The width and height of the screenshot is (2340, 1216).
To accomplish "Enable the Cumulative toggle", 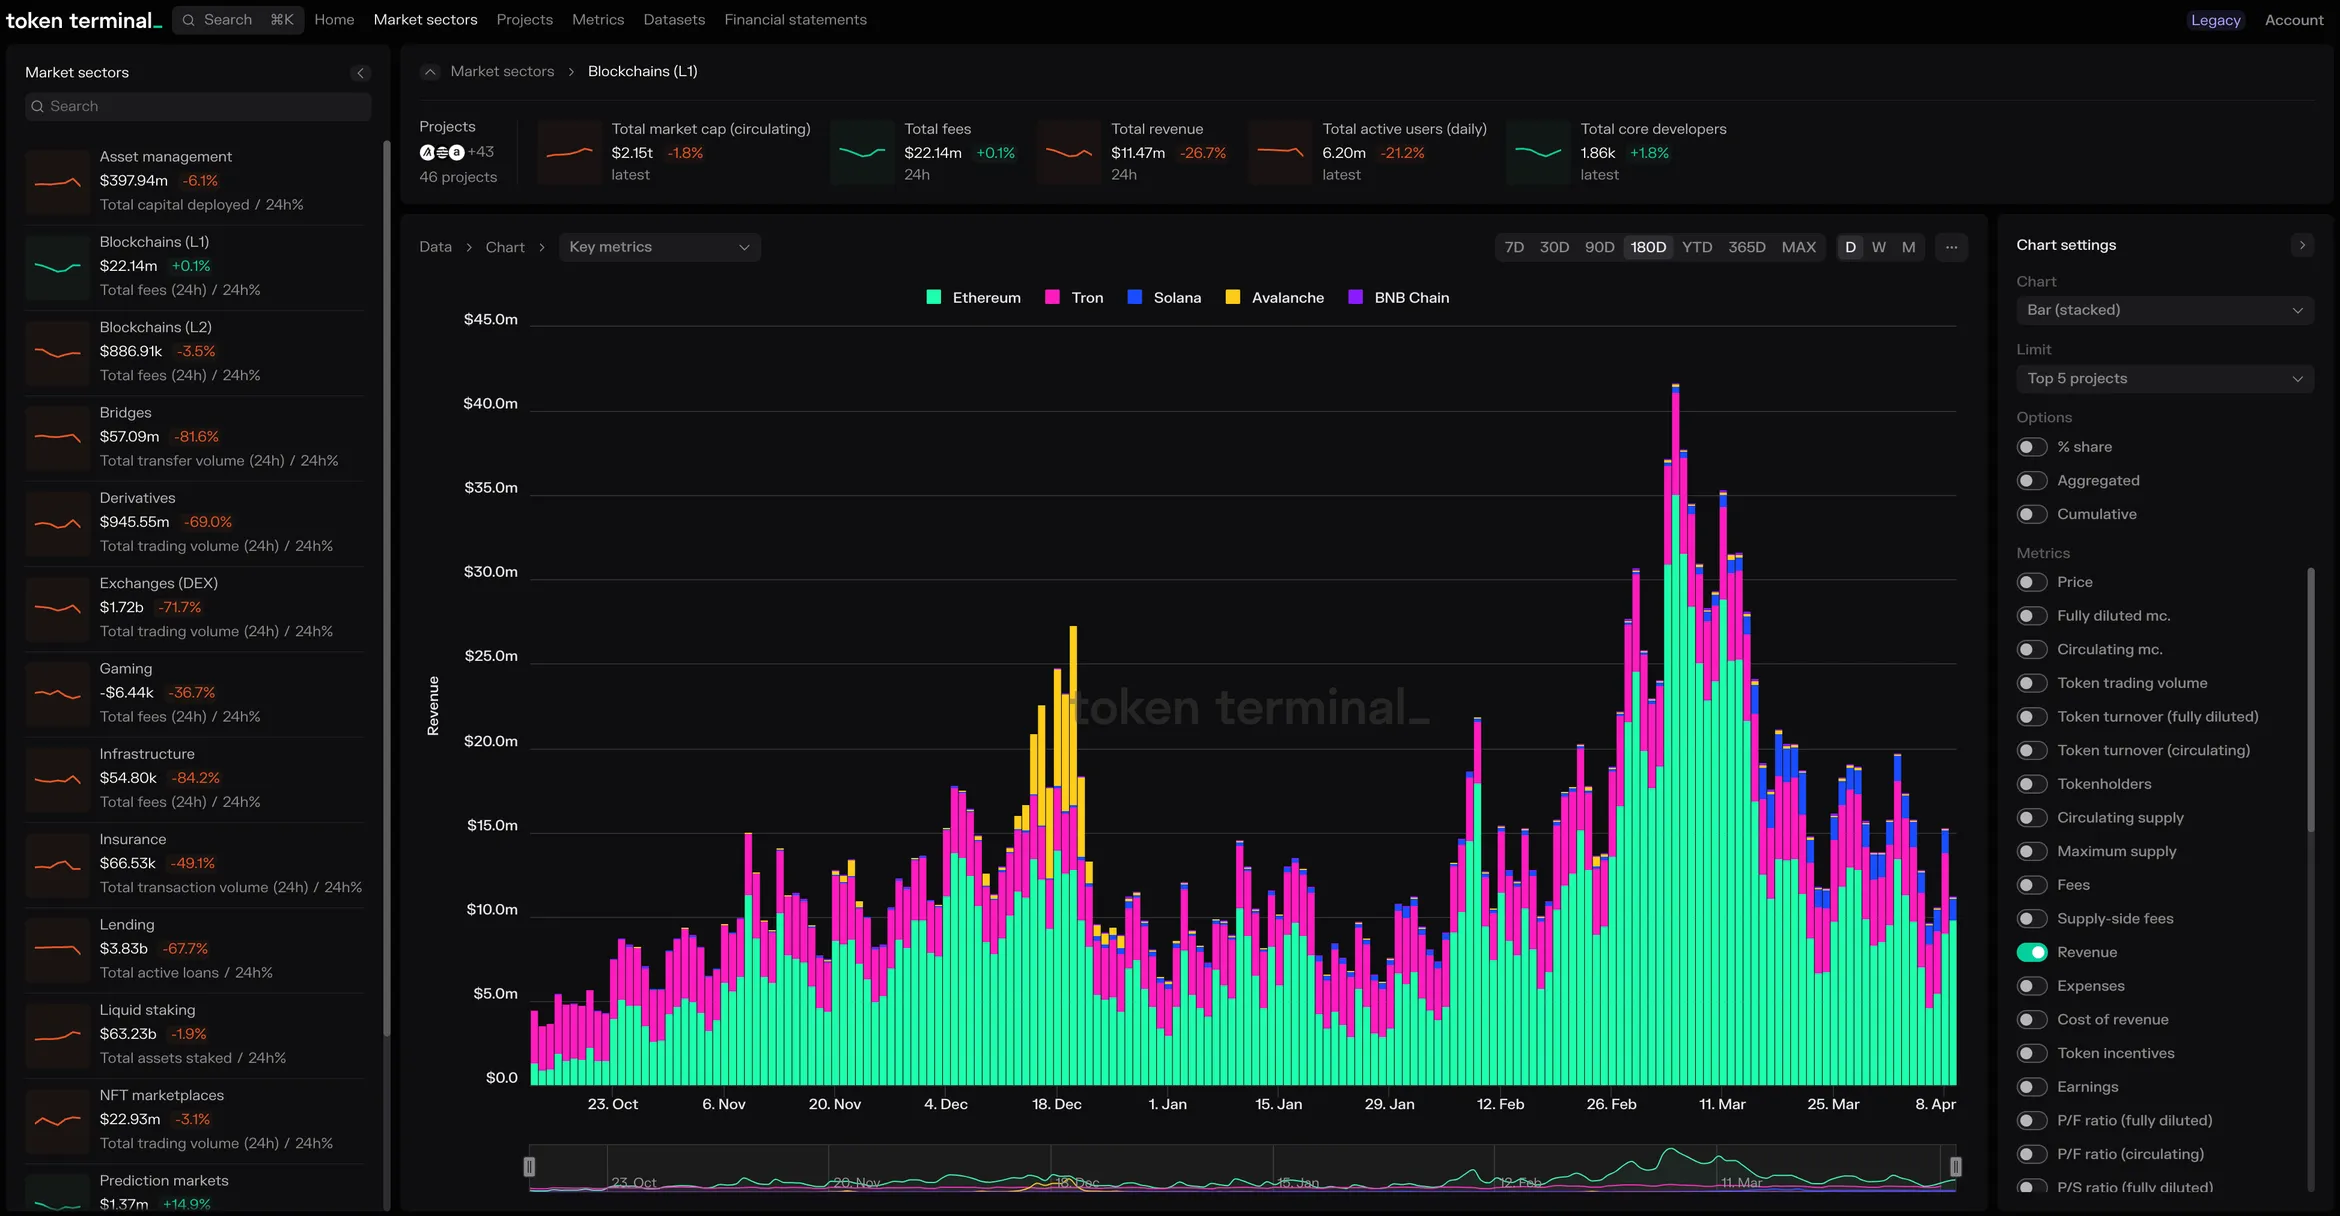I will click(x=2031, y=514).
